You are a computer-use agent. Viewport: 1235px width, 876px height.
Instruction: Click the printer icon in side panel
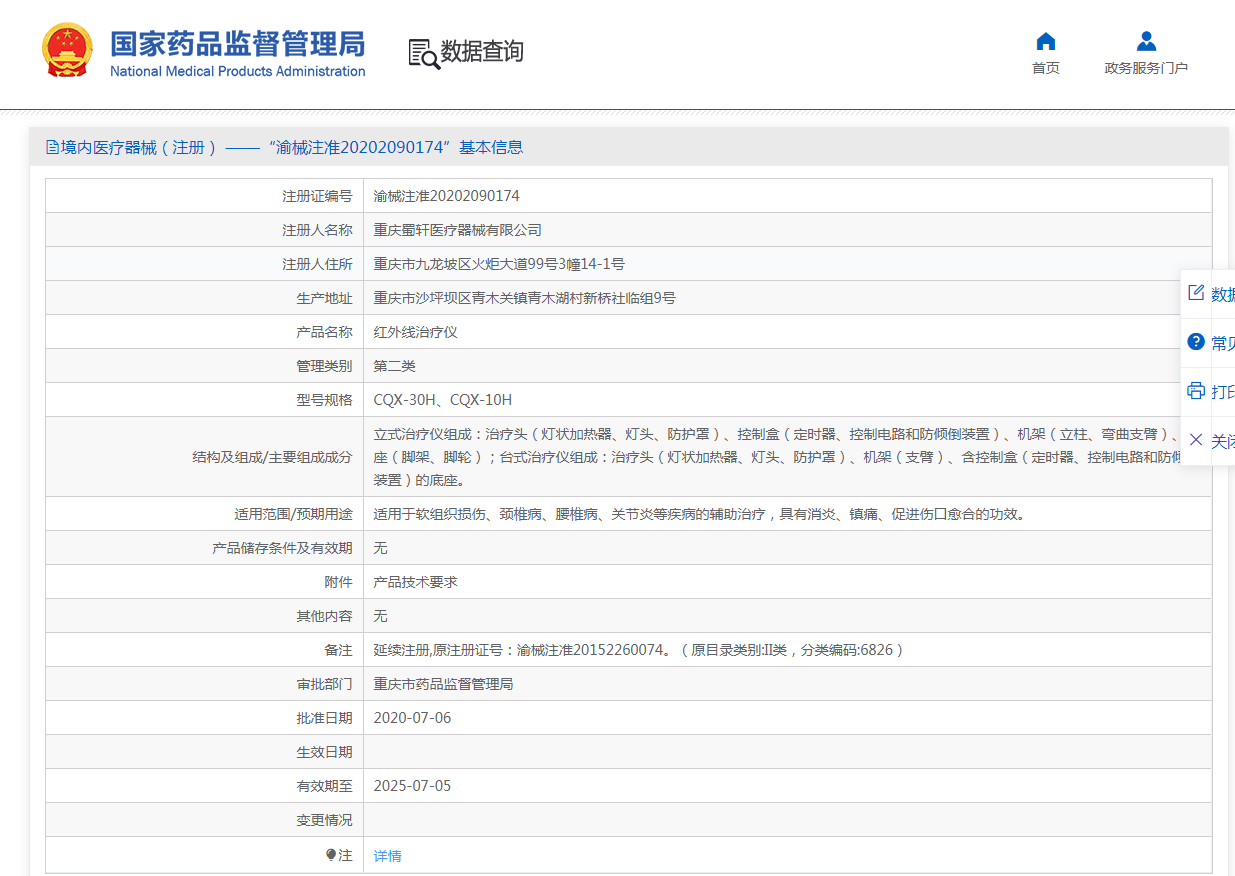[1196, 391]
